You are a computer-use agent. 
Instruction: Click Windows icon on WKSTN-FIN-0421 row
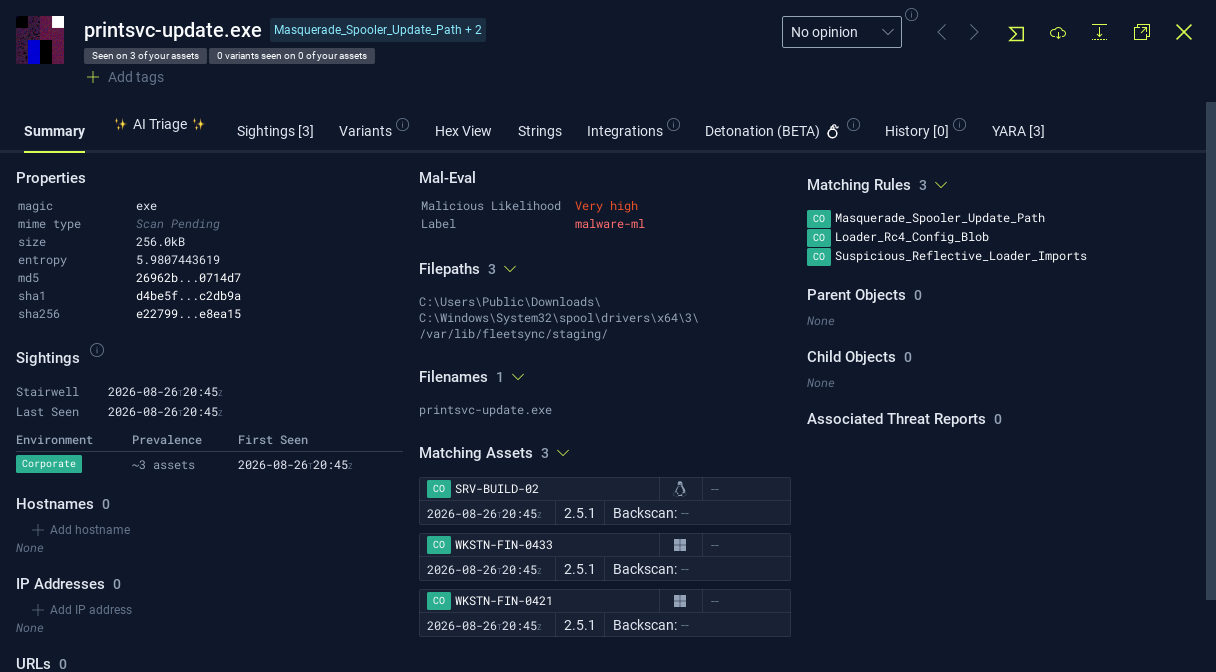point(680,601)
